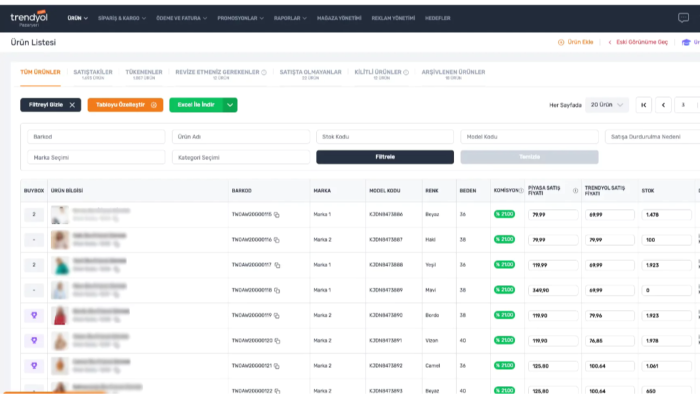Copy barcode TWOAW20000117
The height and width of the screenshot is (394, 700).
click(277, 265)
